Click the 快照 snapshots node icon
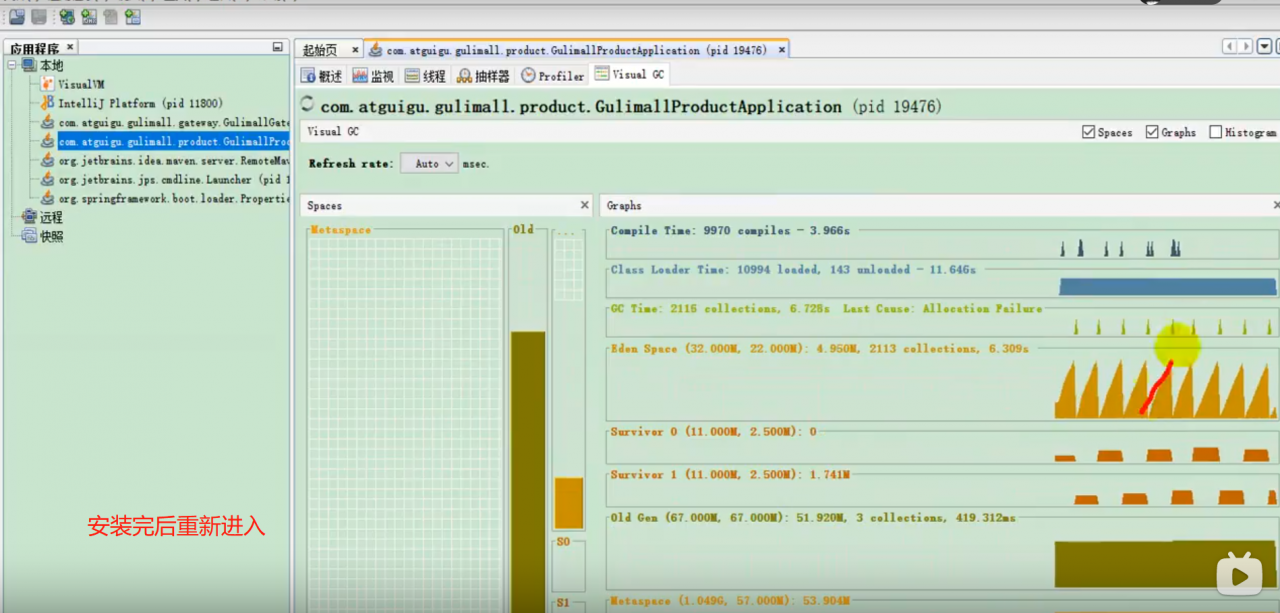 30,236
